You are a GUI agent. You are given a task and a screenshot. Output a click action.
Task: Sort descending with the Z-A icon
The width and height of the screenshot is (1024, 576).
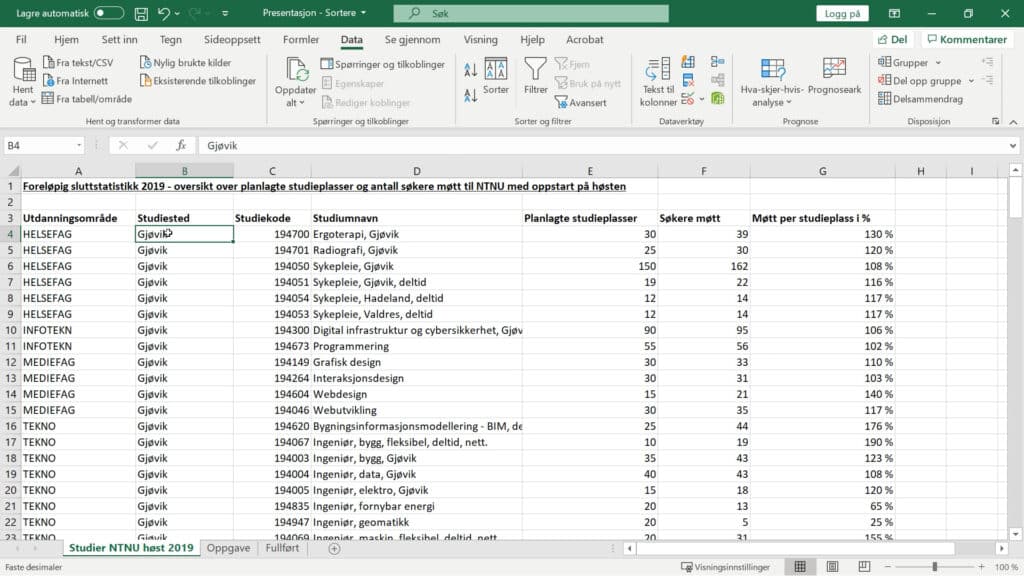[x=470, y=95]
